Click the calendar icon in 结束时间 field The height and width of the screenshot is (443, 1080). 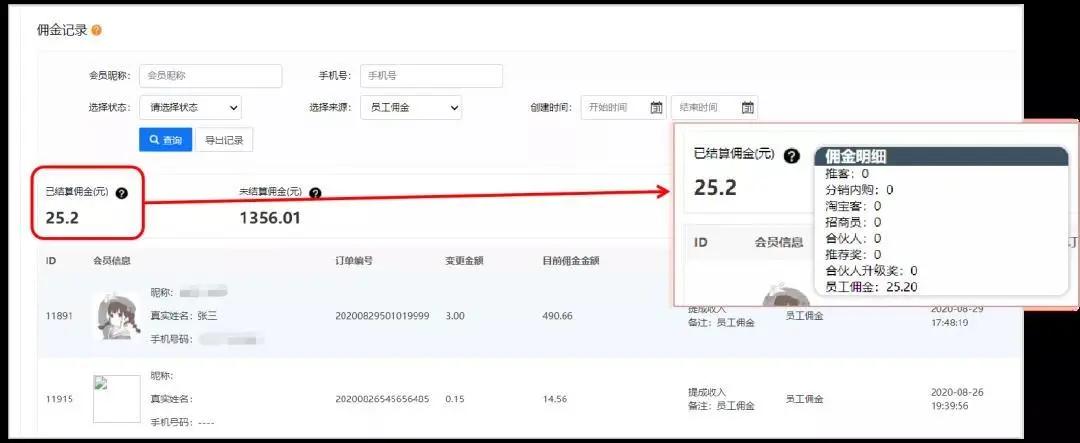pyautogui.click(x=747, y=107)
